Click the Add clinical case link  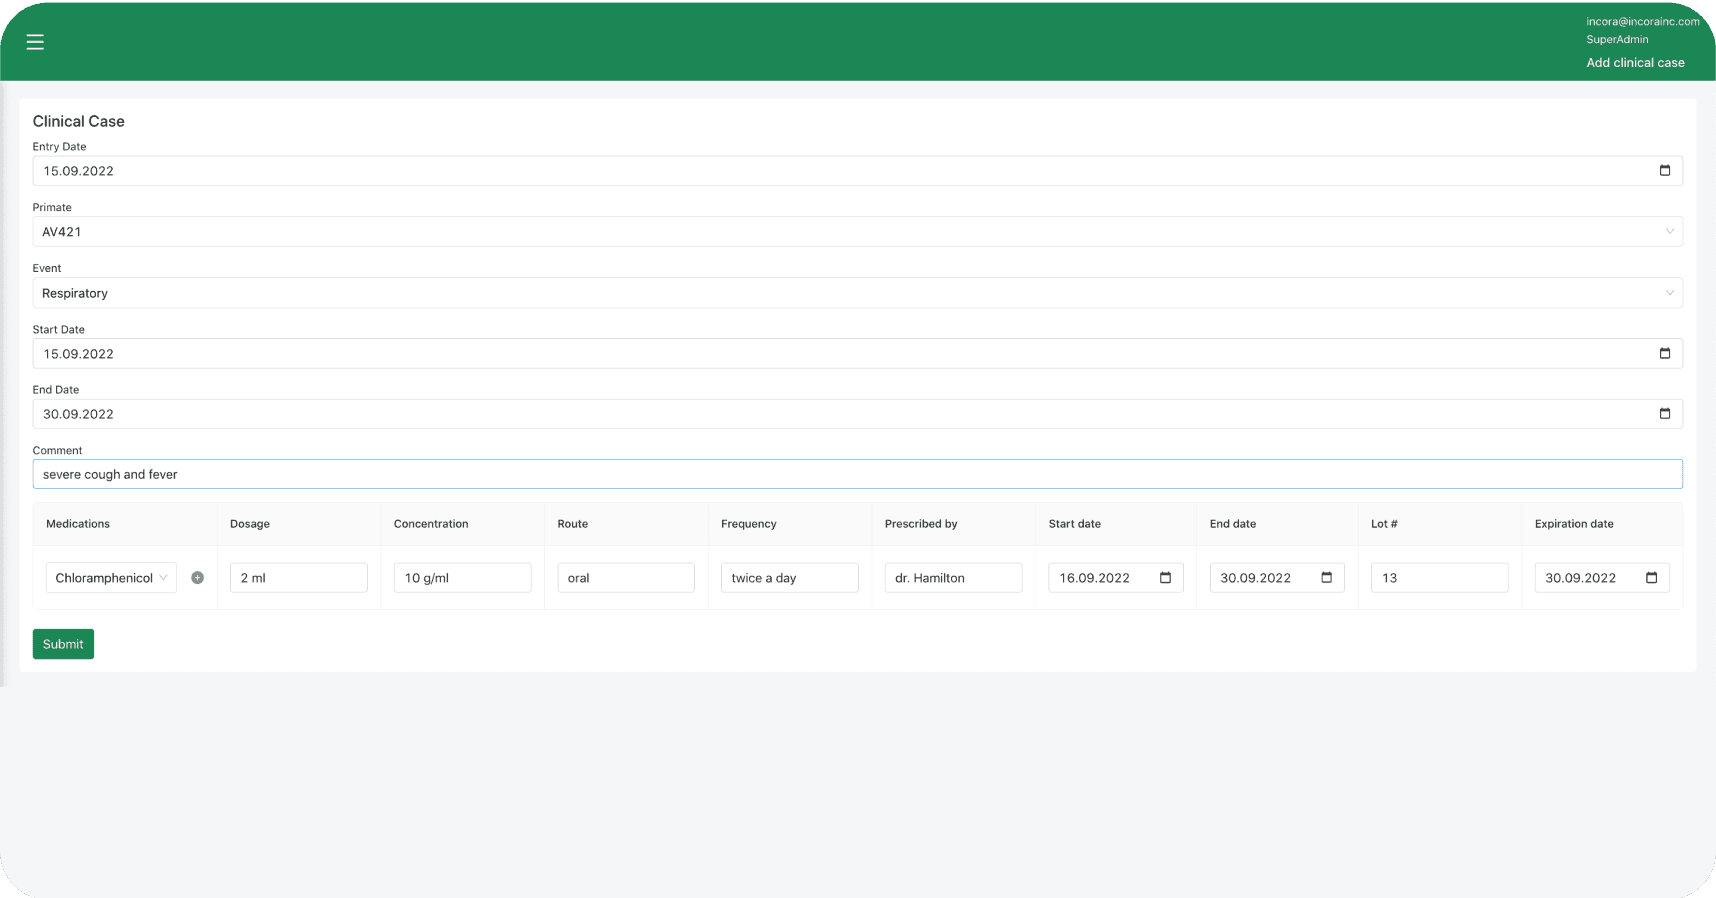coord(1635,63)
